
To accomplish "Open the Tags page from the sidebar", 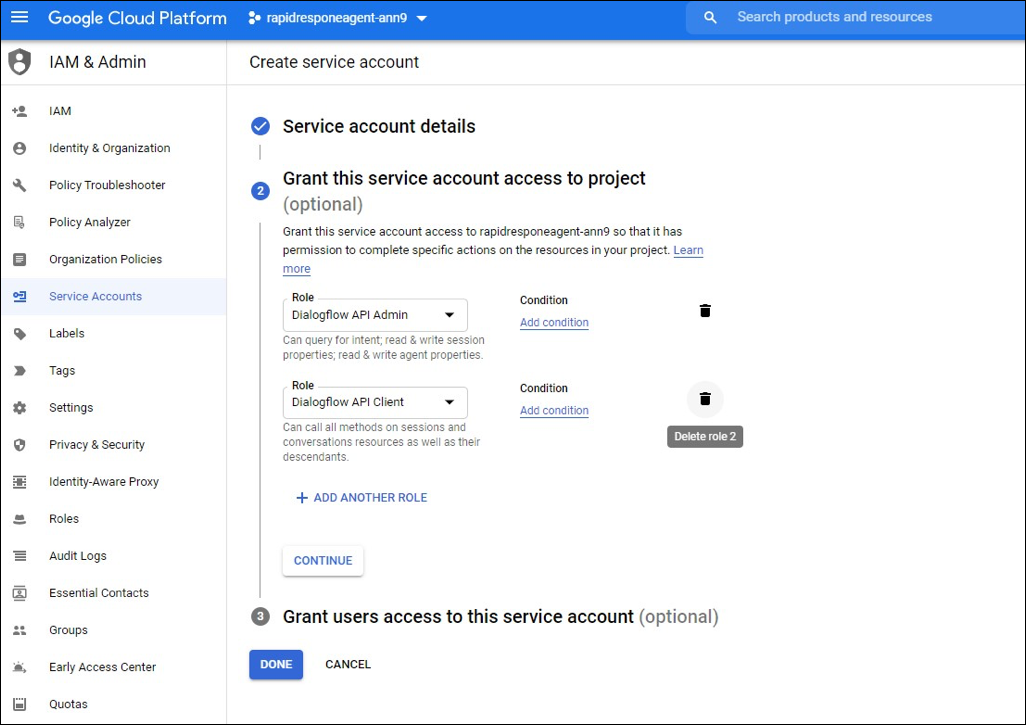I will coord(63,370).
